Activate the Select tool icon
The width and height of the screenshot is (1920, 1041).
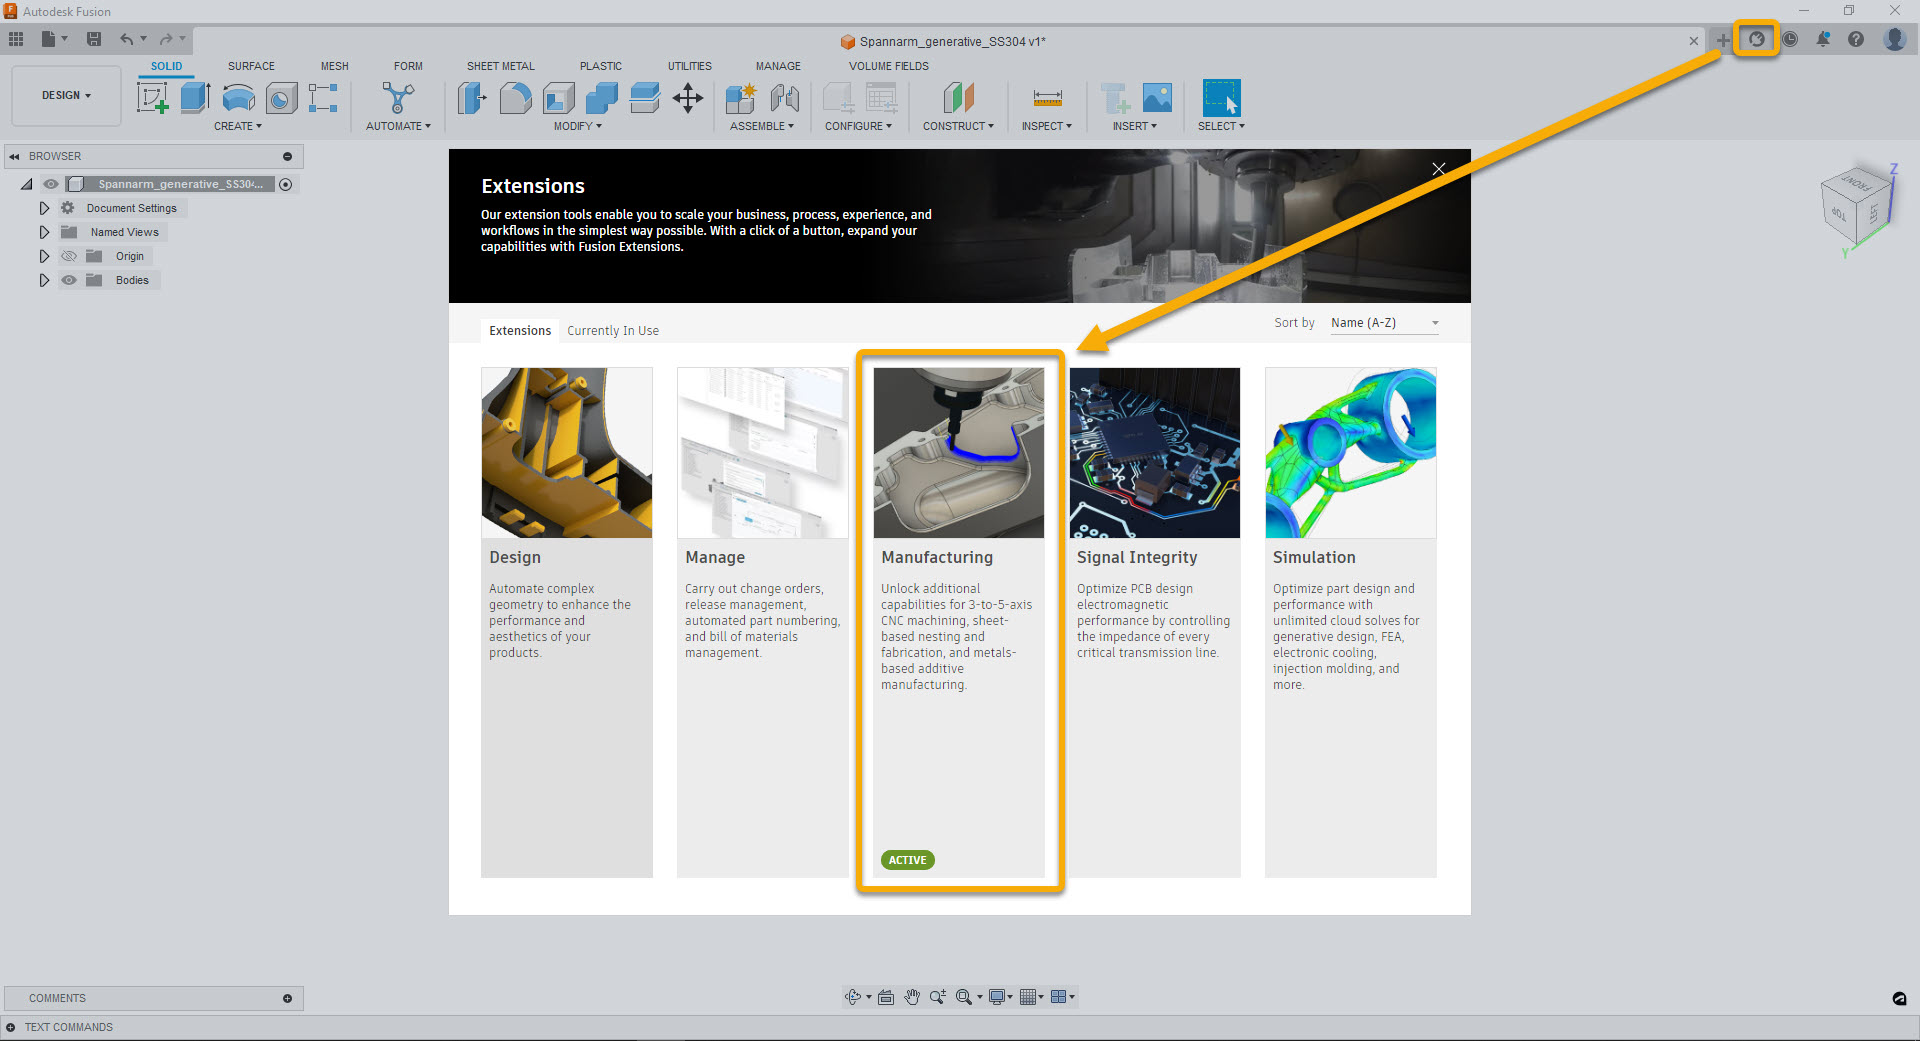tap(1221, 98)
